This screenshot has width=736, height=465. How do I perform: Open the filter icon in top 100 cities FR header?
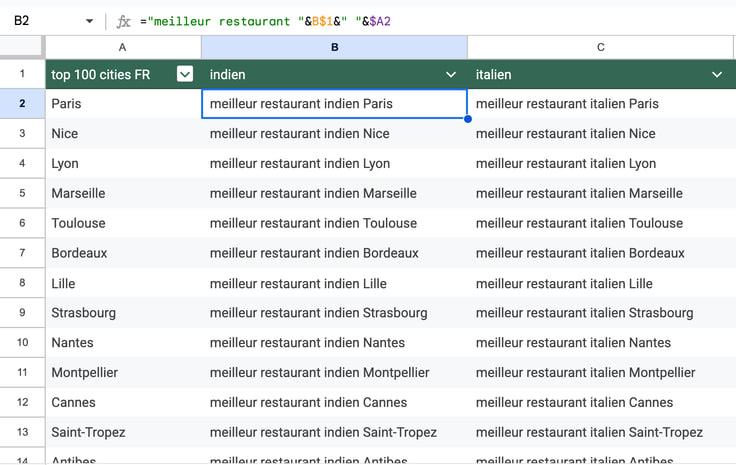click(185, 74)
